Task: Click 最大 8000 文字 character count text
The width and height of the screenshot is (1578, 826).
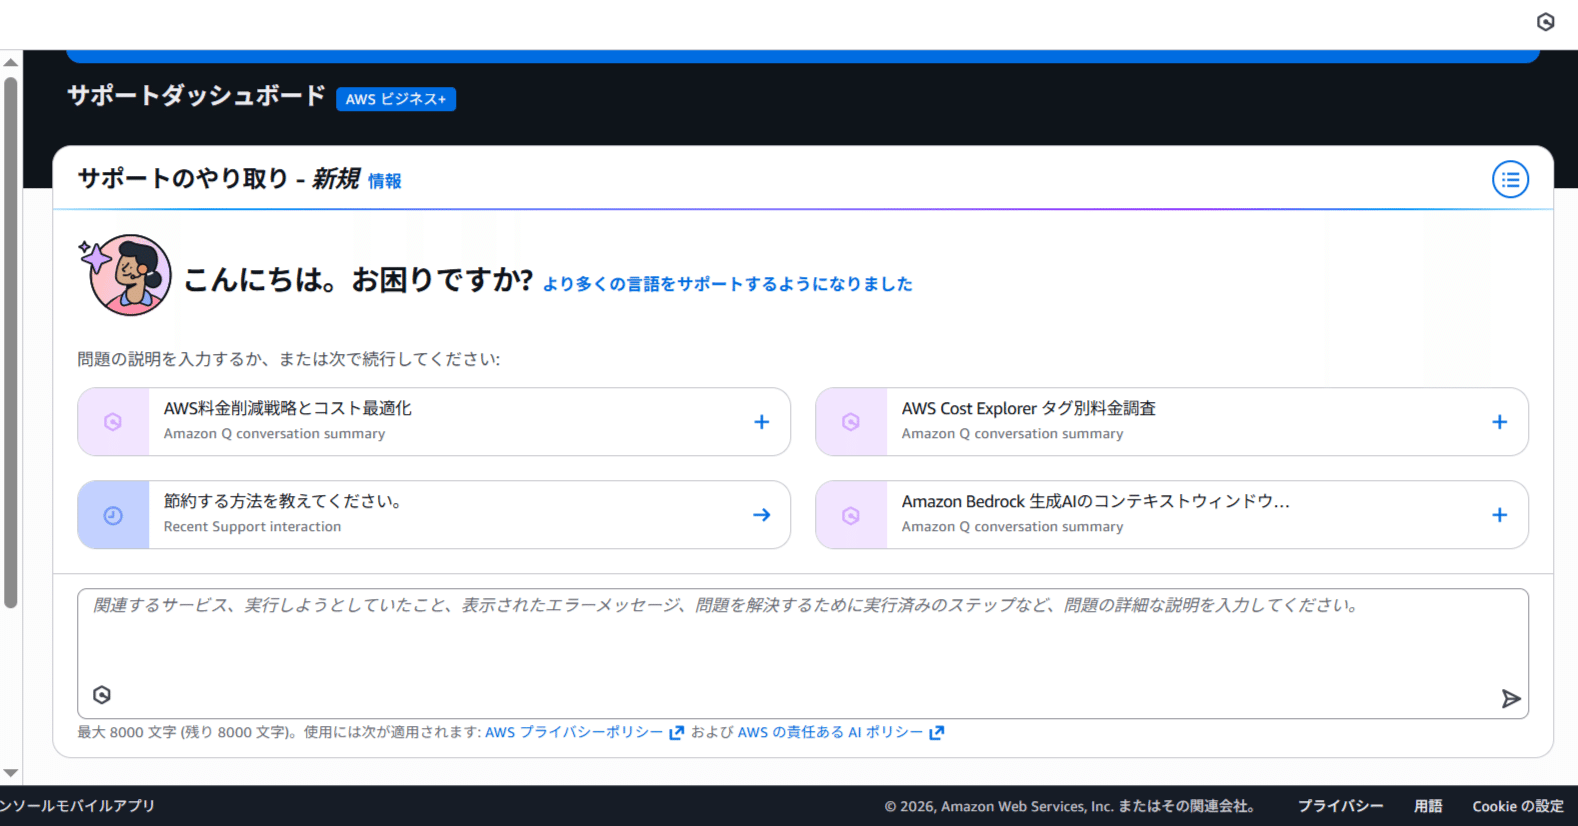Action: tap(279, 733)
